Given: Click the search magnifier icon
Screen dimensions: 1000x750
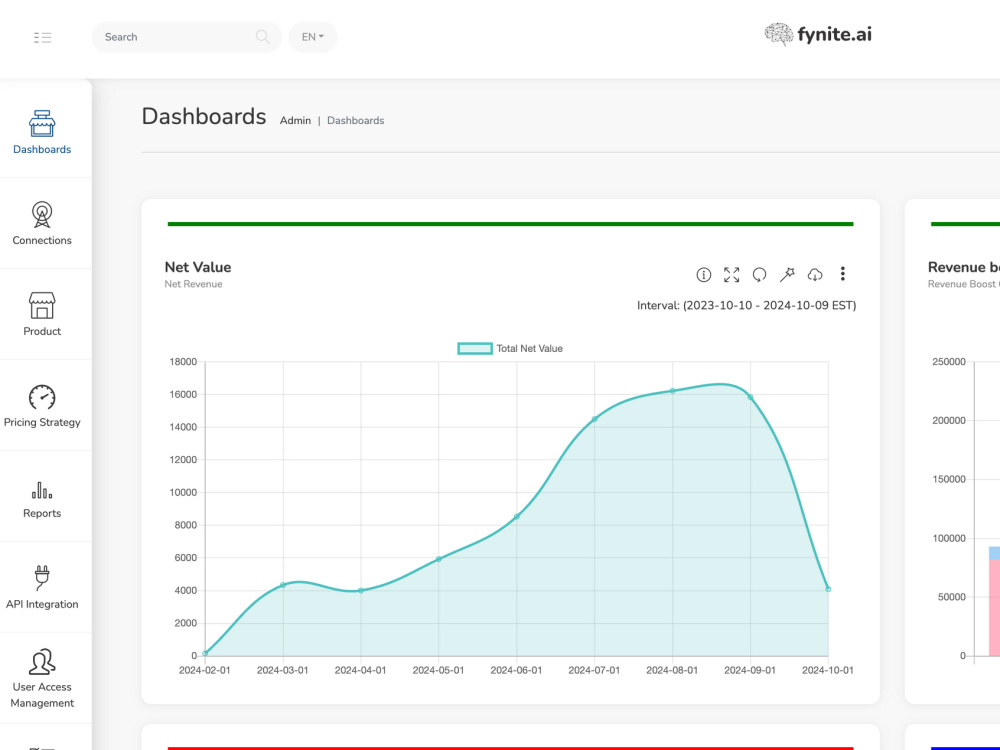Looking at the screenshot, I should coord(262,37).
